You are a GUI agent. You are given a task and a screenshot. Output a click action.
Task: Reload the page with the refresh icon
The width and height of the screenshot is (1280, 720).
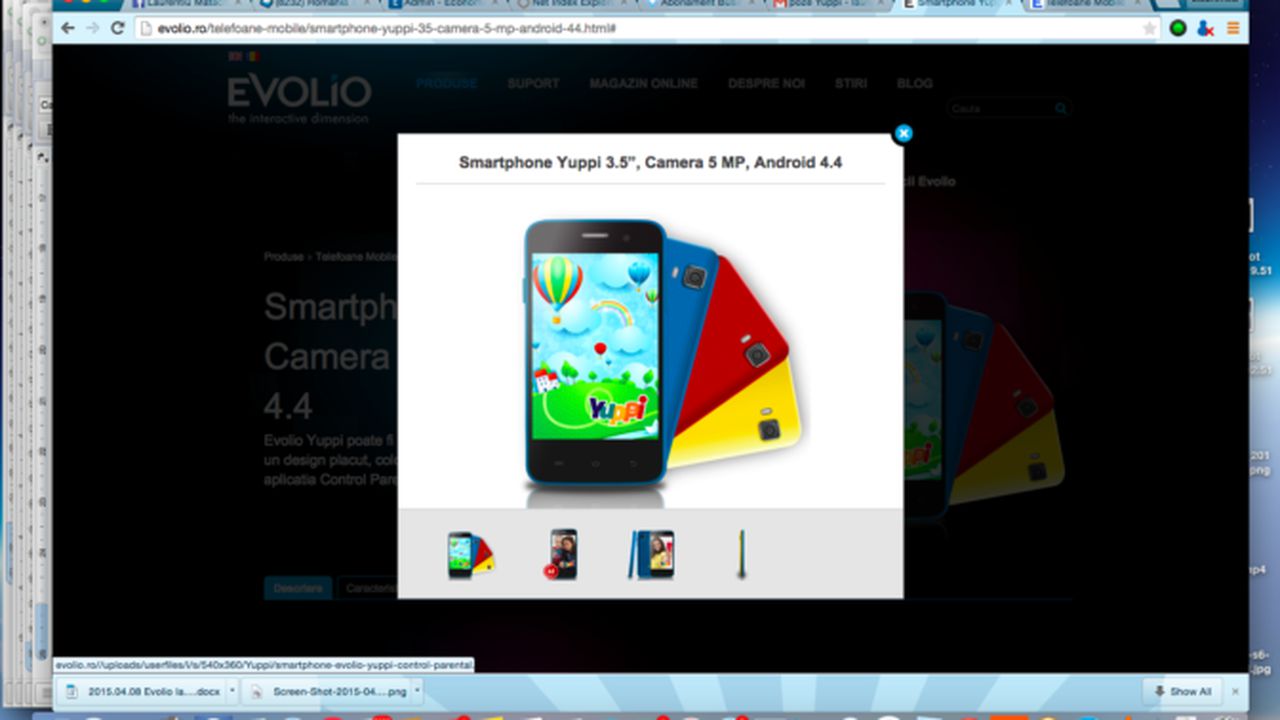(117, 28)
